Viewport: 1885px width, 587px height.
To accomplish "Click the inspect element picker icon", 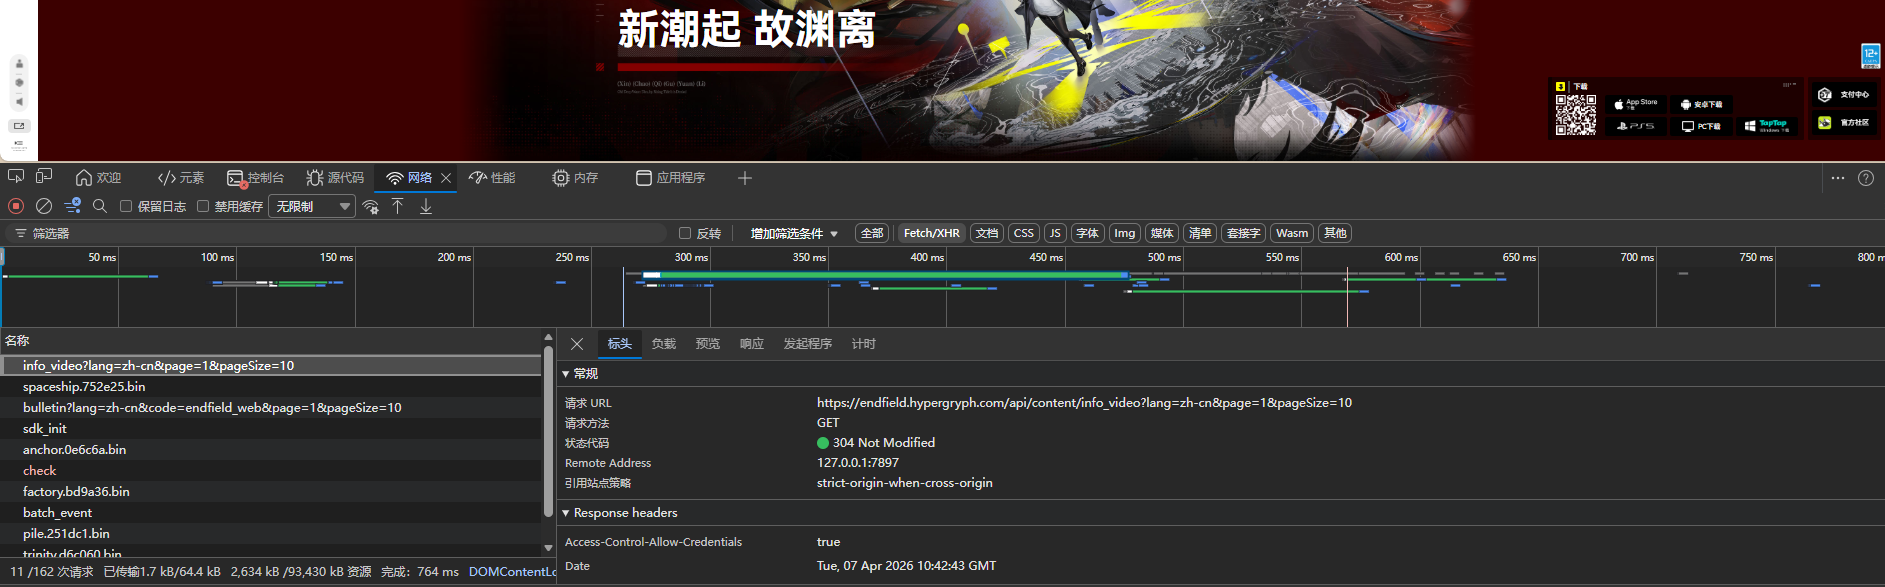I will [x=16, y=177].
